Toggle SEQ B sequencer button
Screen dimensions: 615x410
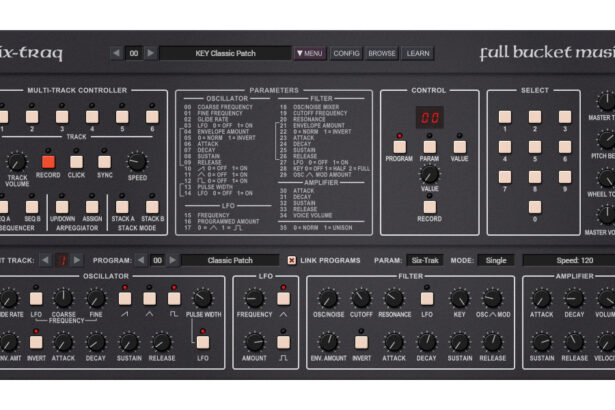[x=32, y=207]
